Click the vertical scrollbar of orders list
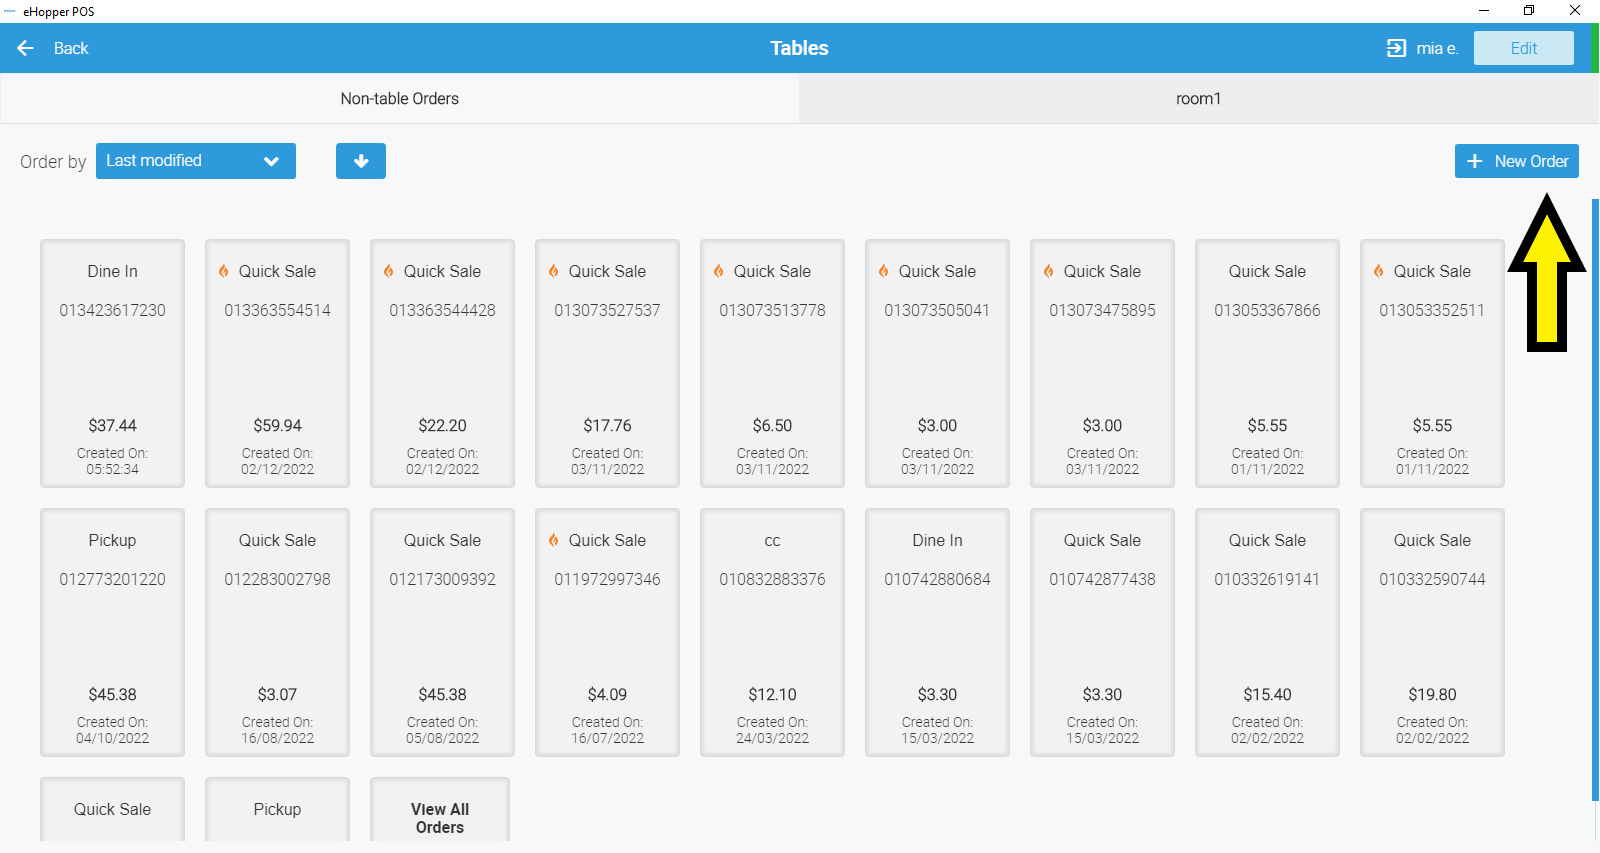The image size is (1600, 853). [1595, 500]
